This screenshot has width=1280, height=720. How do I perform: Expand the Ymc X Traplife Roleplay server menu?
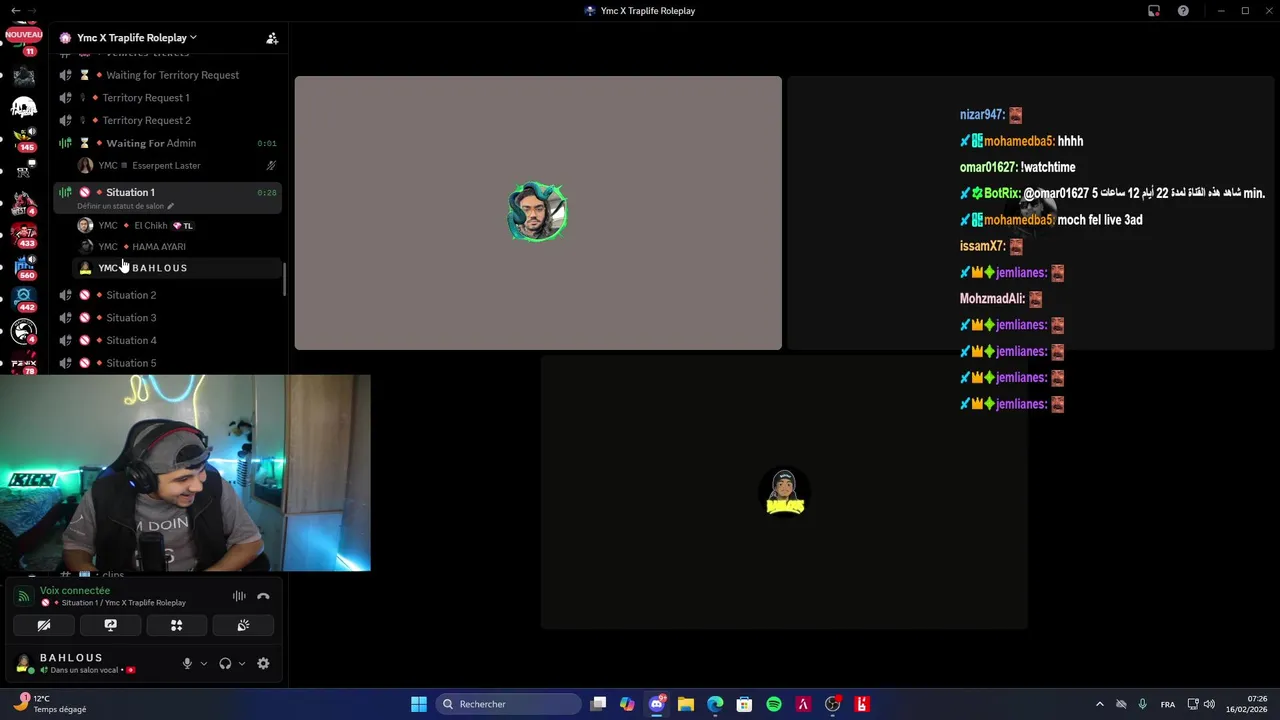(x=136, y=38)
